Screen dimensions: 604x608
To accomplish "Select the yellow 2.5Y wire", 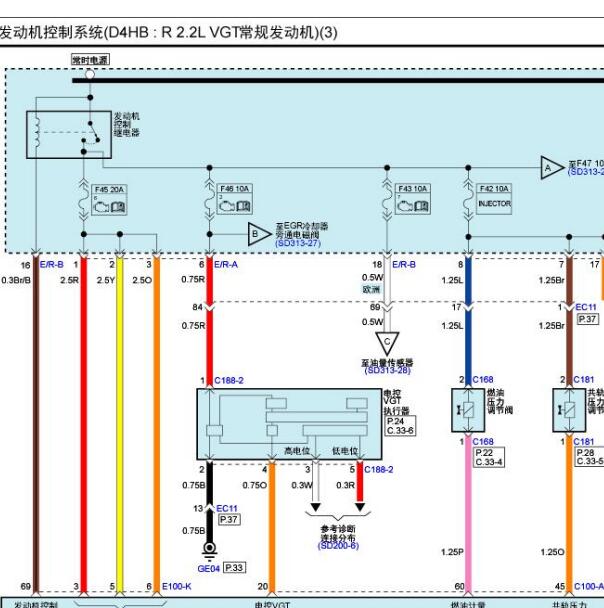I will click(120, 425).
